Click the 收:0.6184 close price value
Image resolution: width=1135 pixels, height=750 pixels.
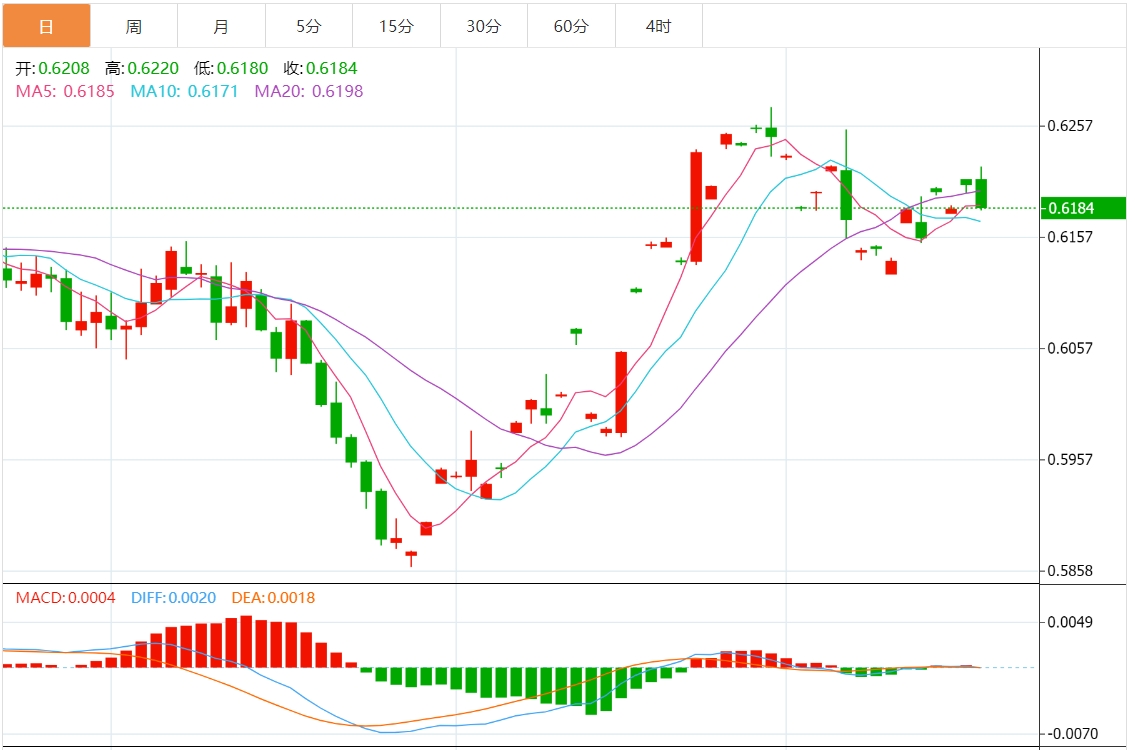(321, 68)
